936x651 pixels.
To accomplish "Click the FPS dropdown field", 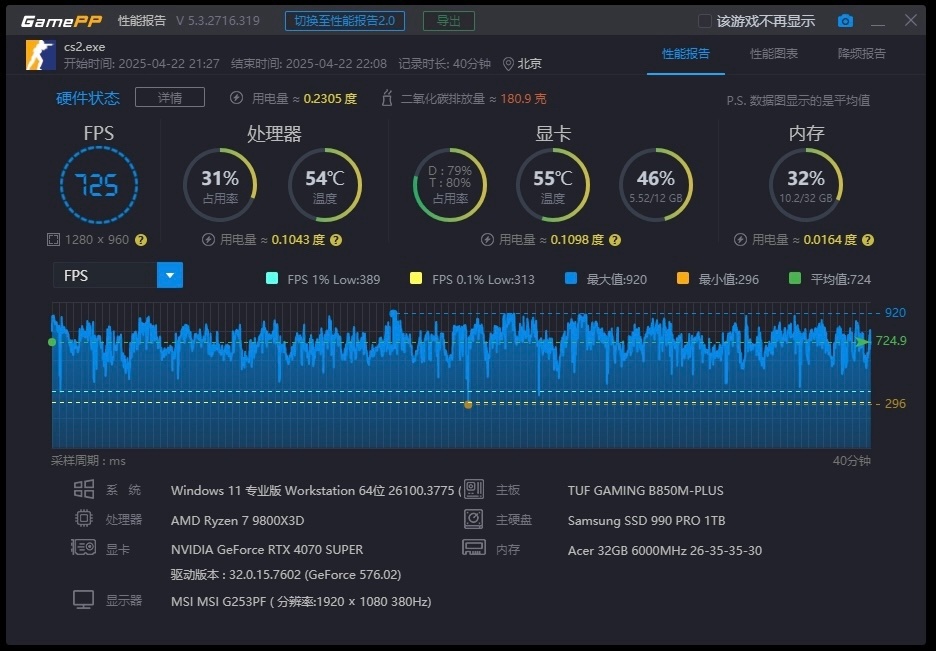I will pos(118,275).
